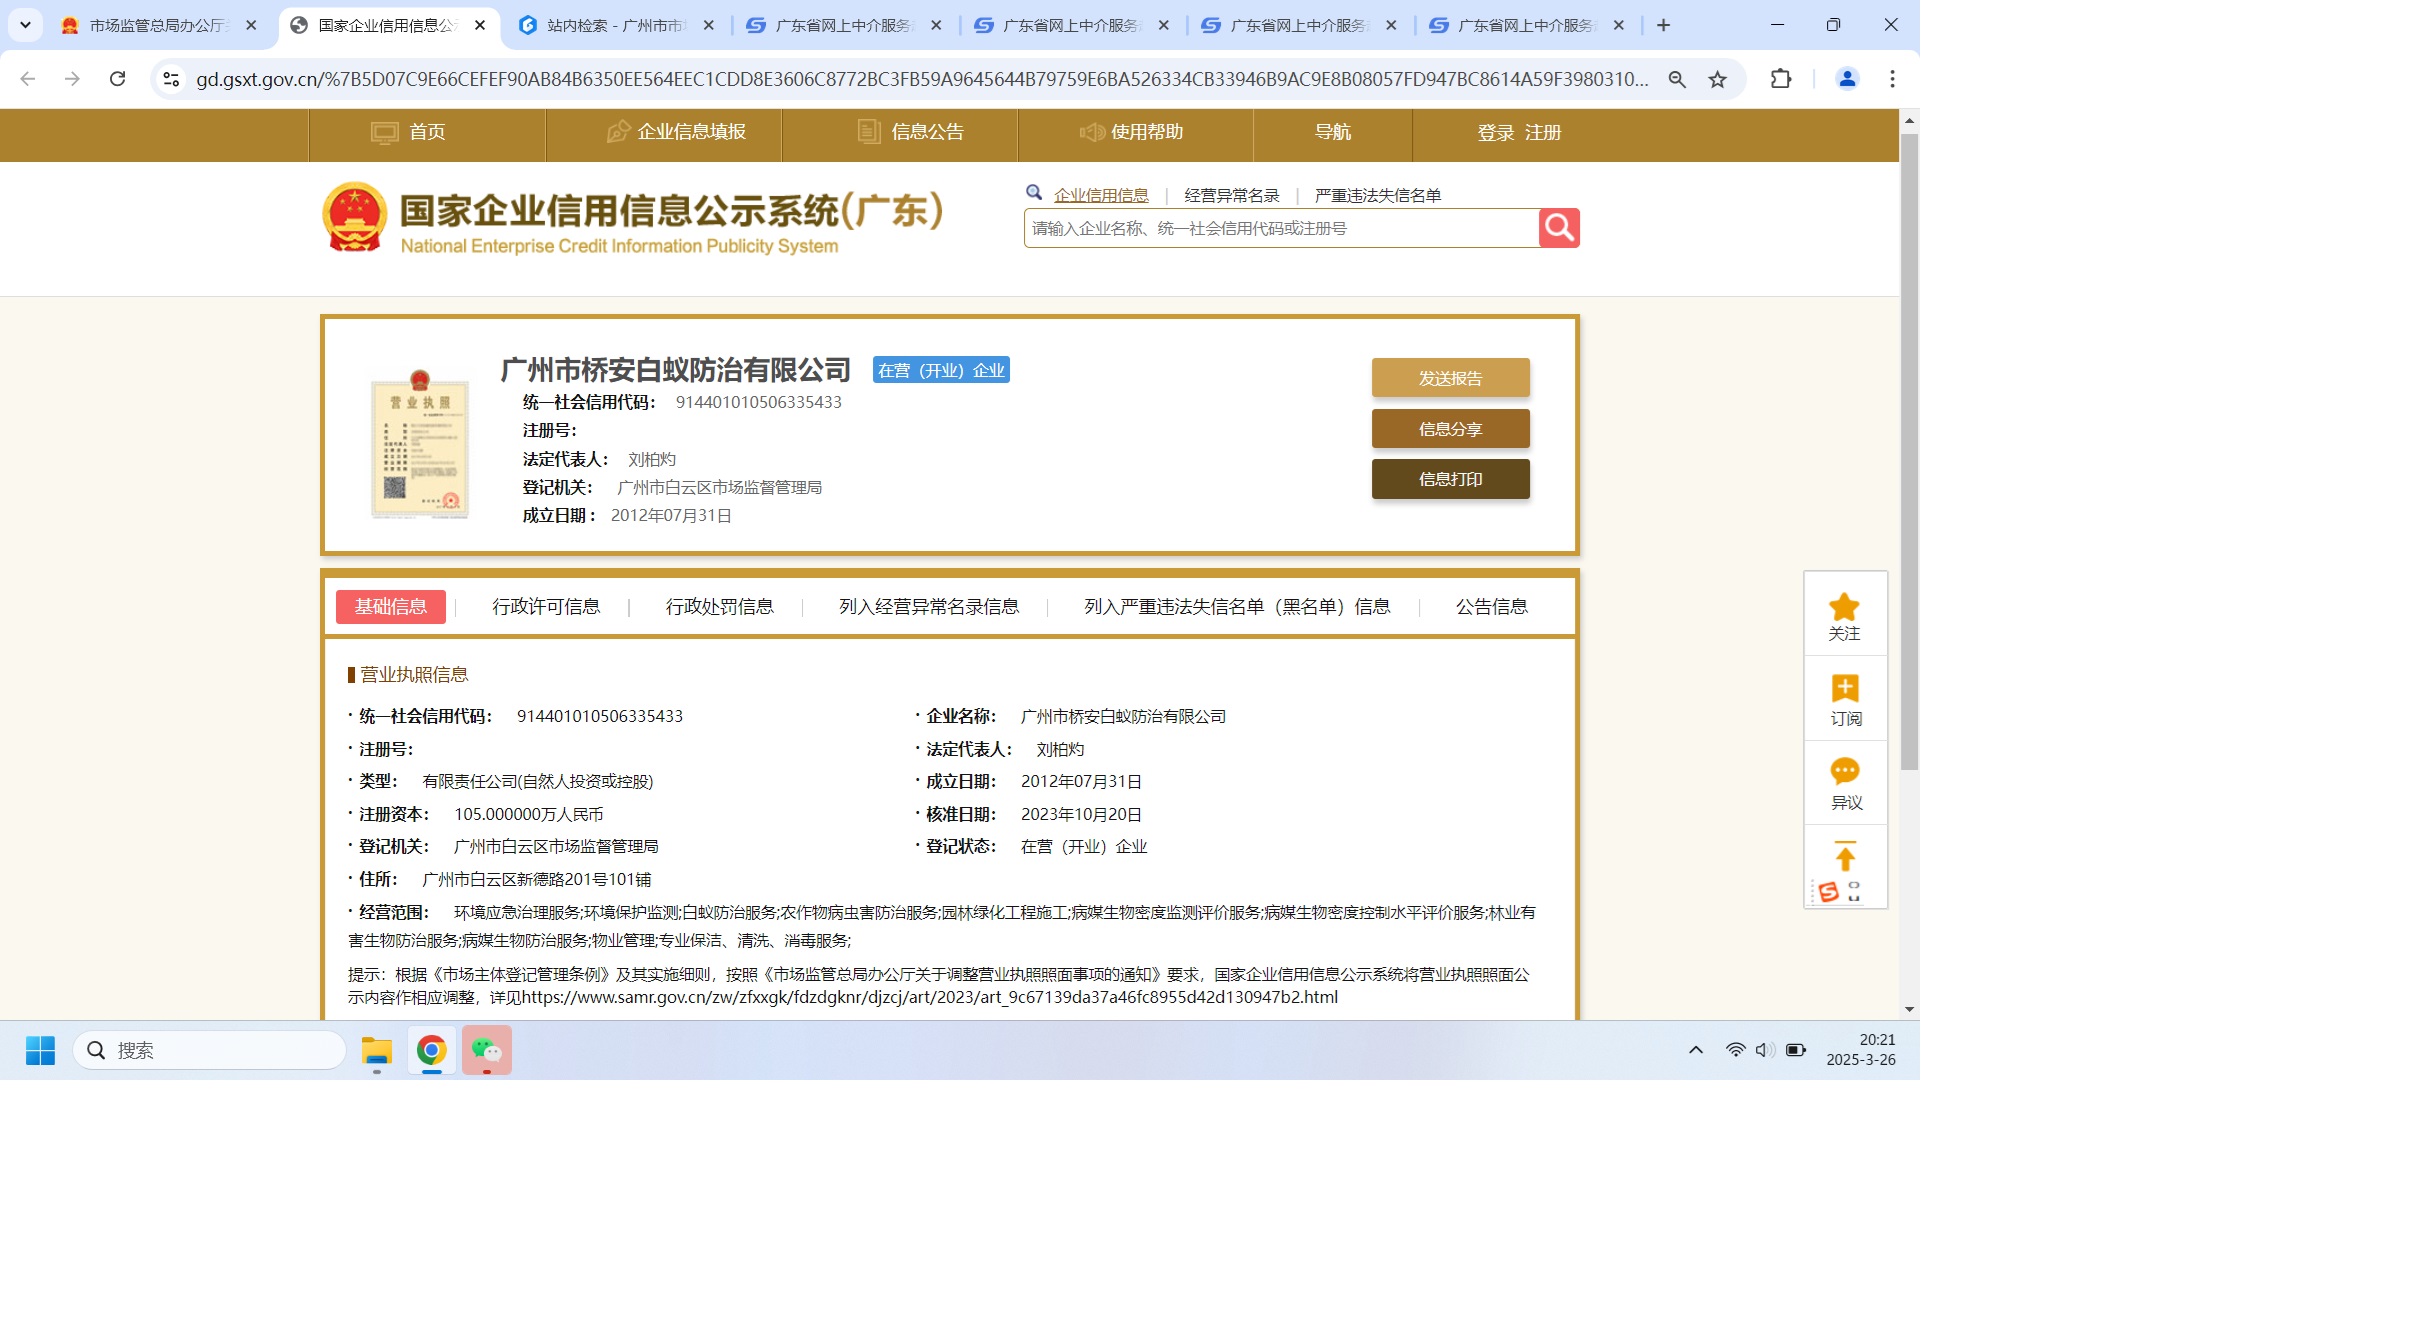Click the Windows Start button

(x=38, y=1050)
